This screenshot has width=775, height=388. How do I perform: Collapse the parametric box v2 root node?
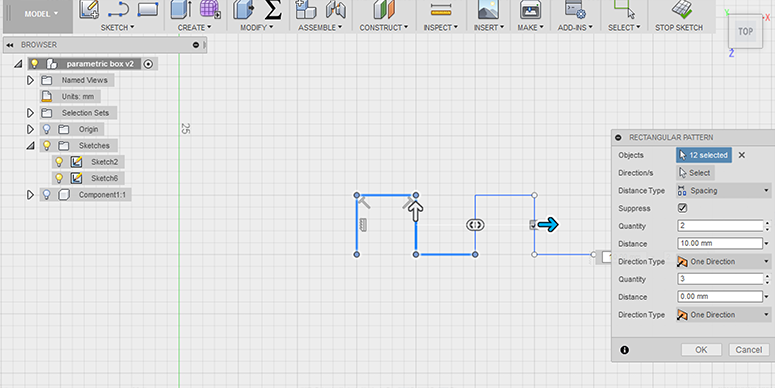pyautogui.click(x=18, y=64)
